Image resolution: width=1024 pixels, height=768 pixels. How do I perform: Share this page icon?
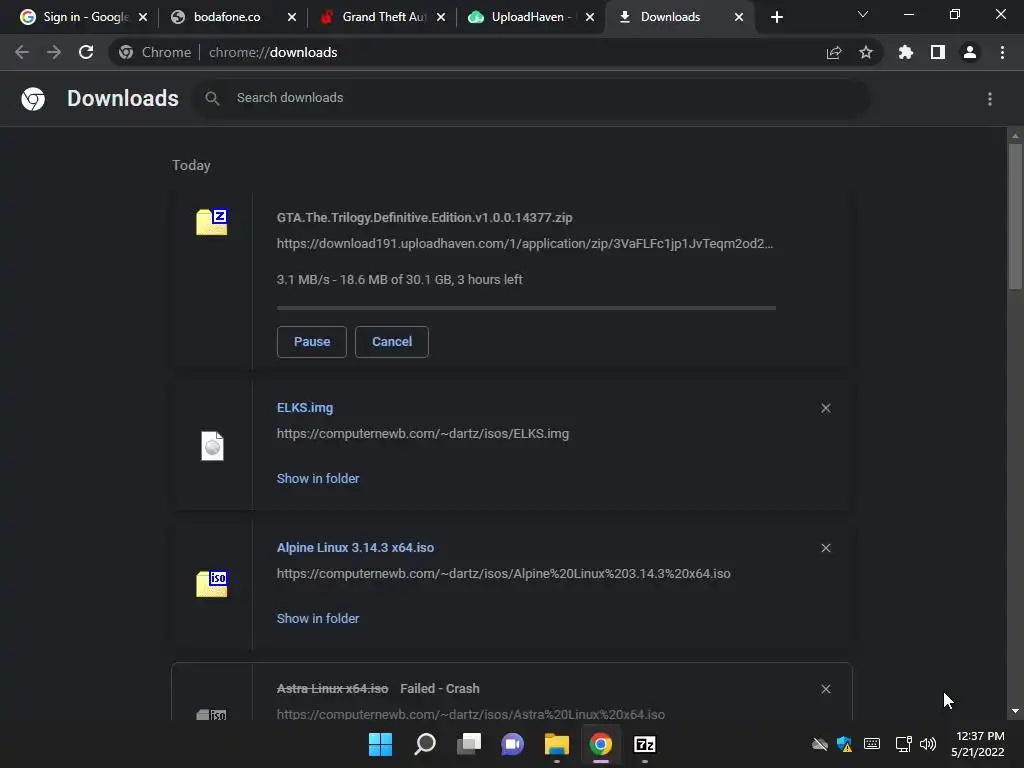(834, 52)
